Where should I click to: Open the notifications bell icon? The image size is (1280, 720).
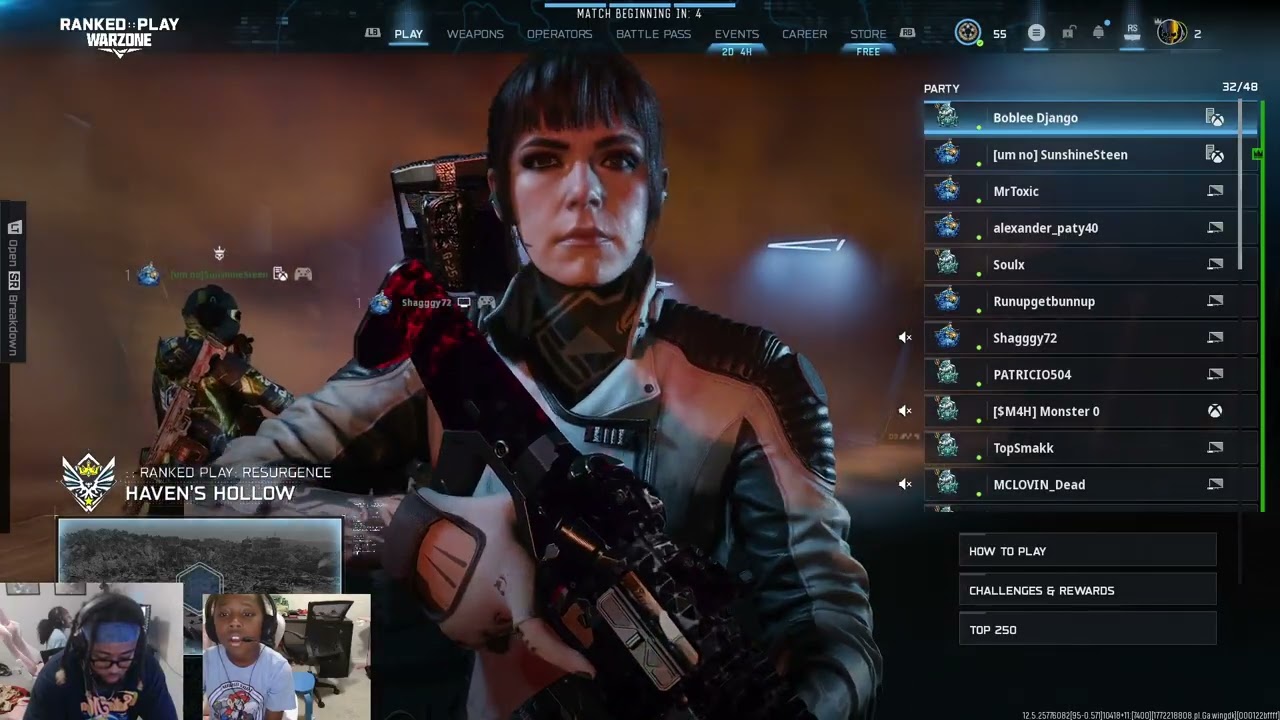1098,33
